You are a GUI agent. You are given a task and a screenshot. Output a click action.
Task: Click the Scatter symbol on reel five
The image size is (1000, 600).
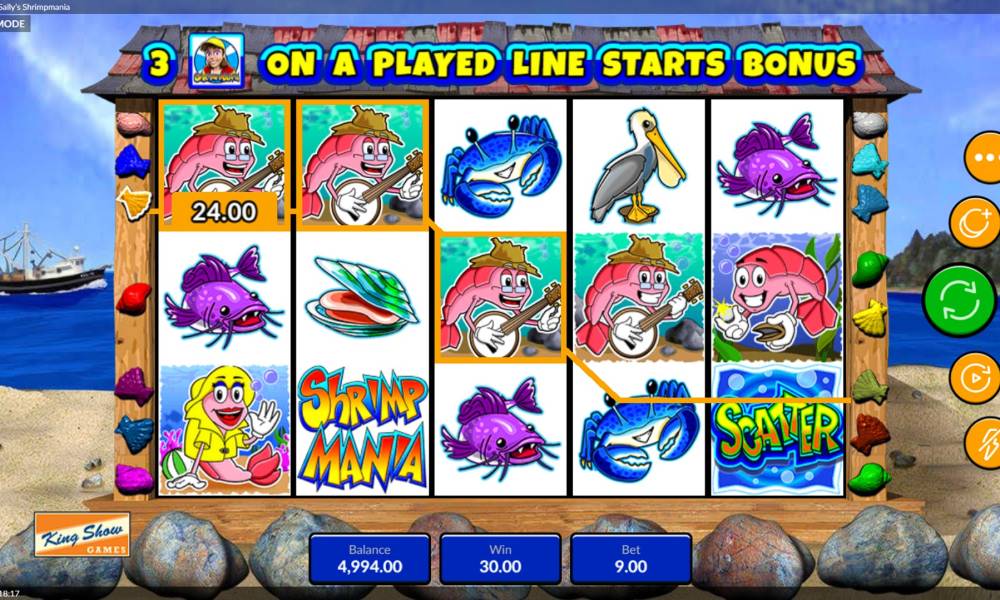pyautogui.click(x=777, y=429)
